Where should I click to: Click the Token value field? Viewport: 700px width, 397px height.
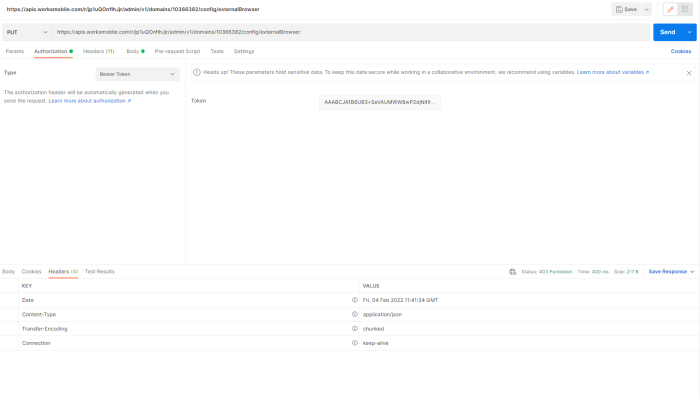379,102
